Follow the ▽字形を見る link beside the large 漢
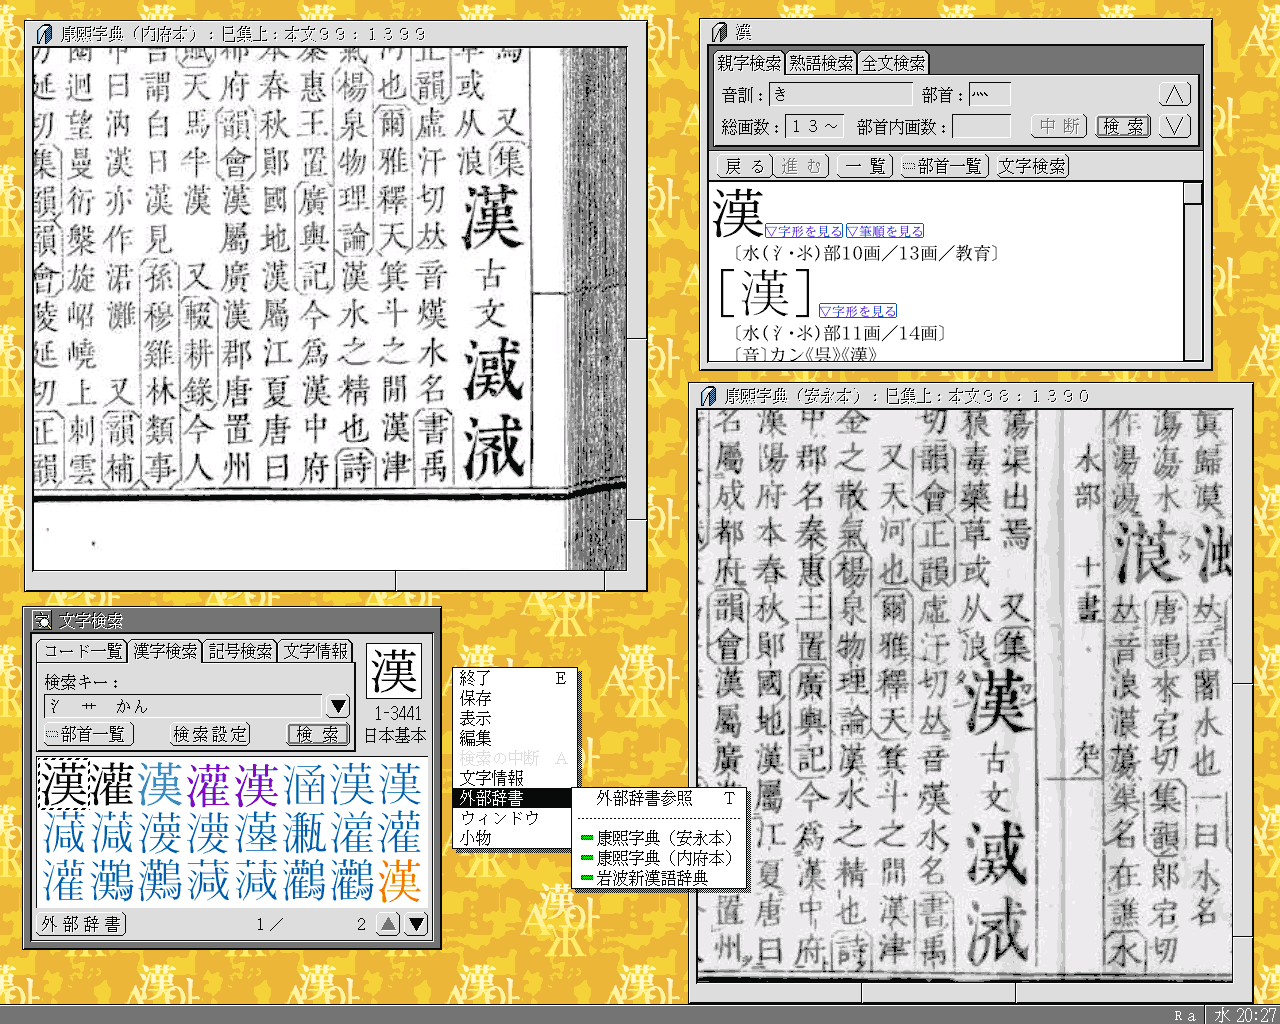This screenshot has height=1024, width=1280. pos(805,231)
